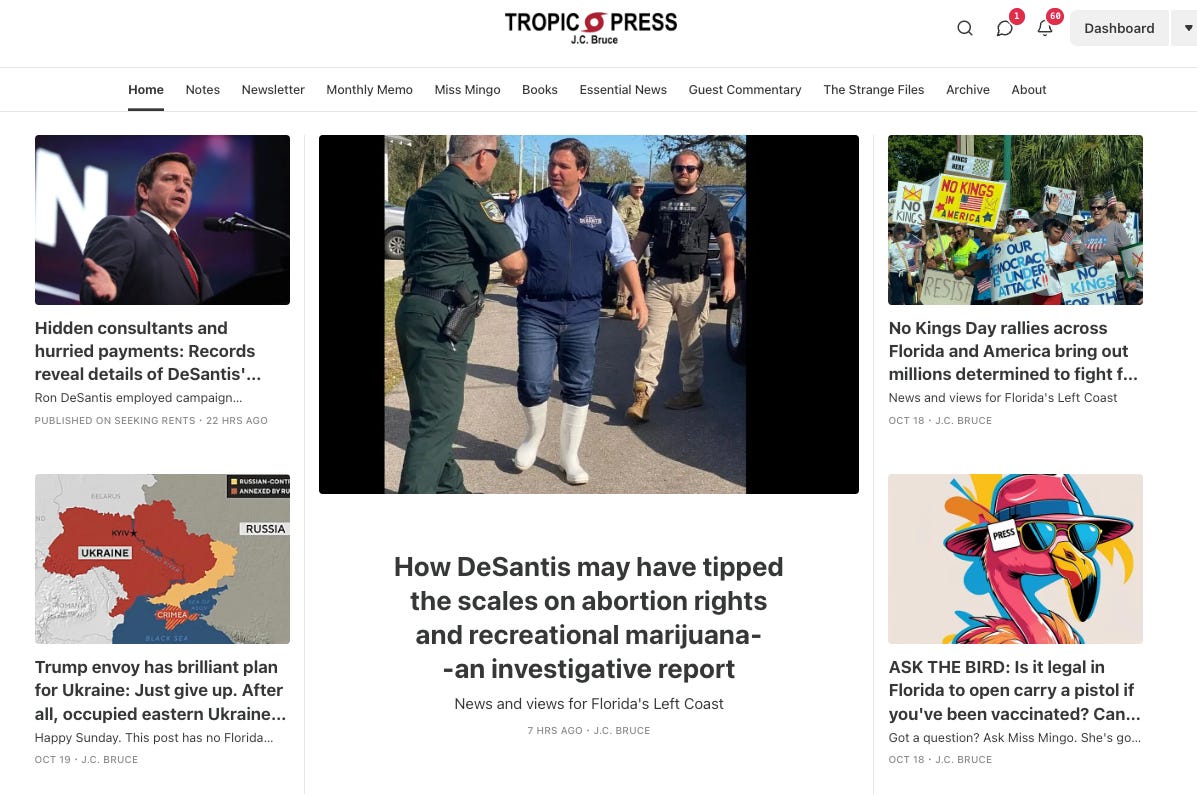Image resolution: width=1197 pixels, height=797 pixels.
Task: Open the search magnifier icon
Action: coord(965,28)
